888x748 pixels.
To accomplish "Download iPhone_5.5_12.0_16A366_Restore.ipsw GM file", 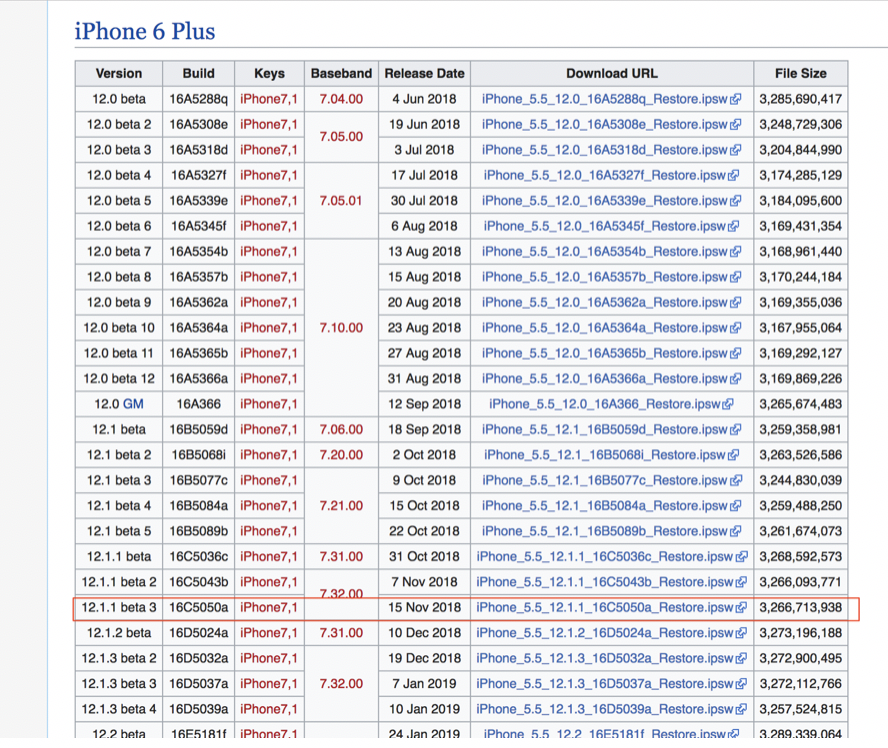I will click(x=611, y=404).
